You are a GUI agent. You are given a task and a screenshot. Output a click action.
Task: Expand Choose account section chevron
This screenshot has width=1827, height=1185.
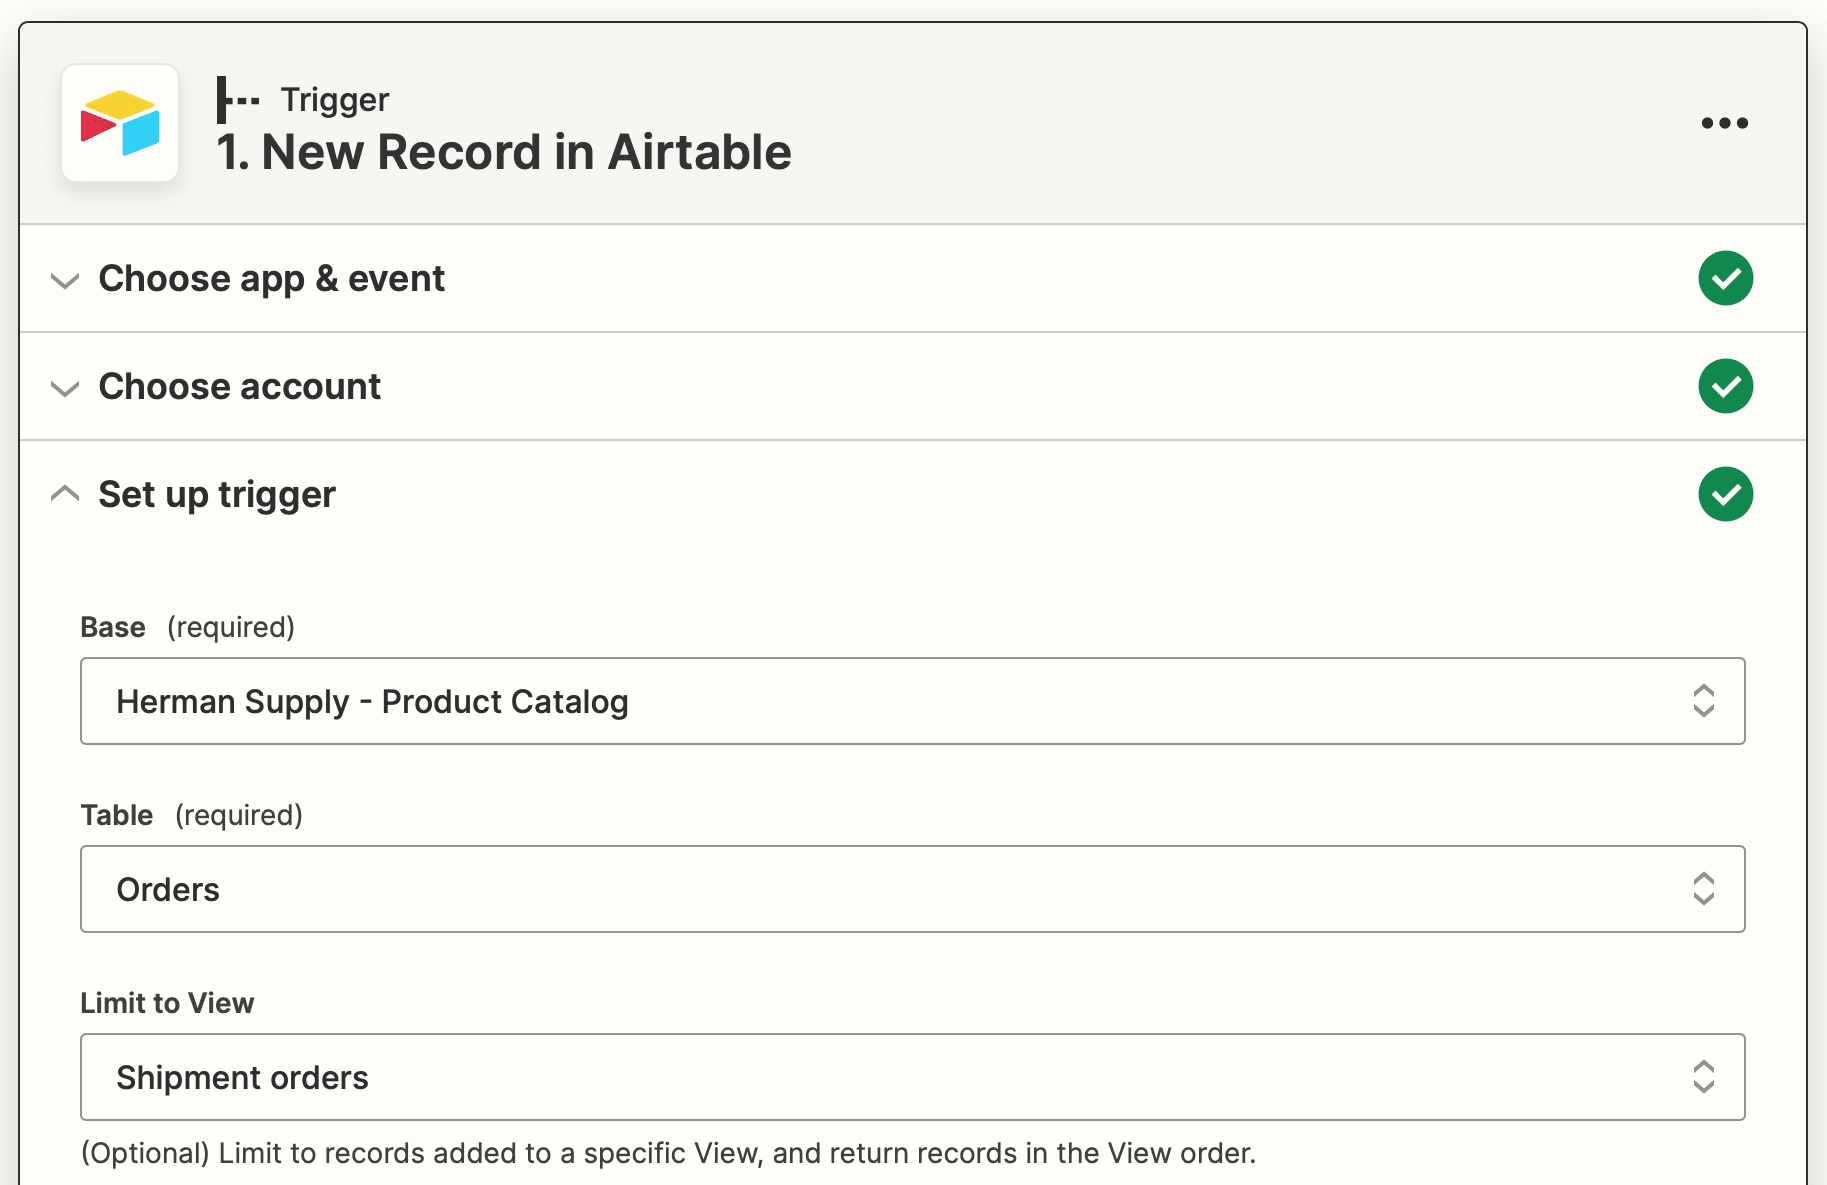65,388
